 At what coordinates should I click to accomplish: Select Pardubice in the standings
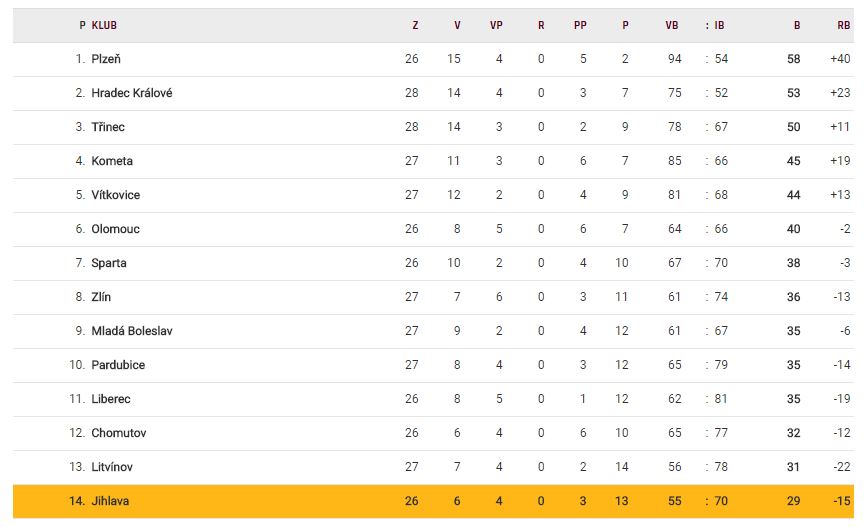point(118,365)
